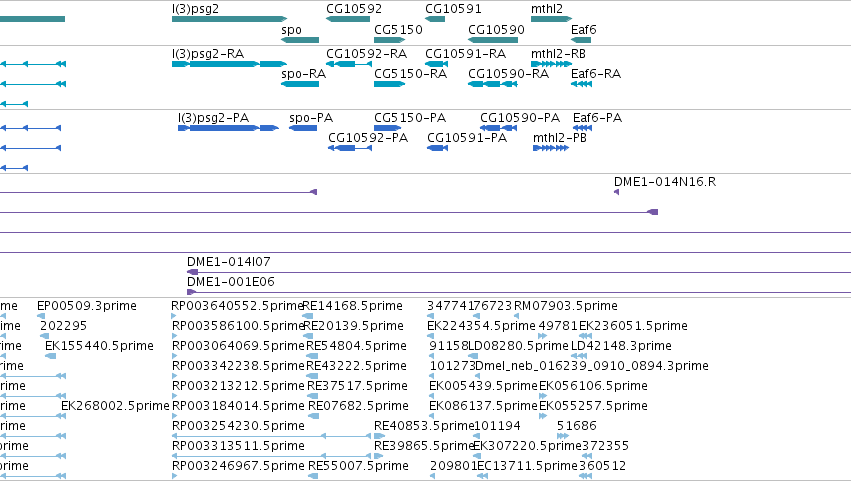Select CG5150-PA coding sequence label
The width and height of the screenshot is (851, 481).
click(x=410, y=118)
